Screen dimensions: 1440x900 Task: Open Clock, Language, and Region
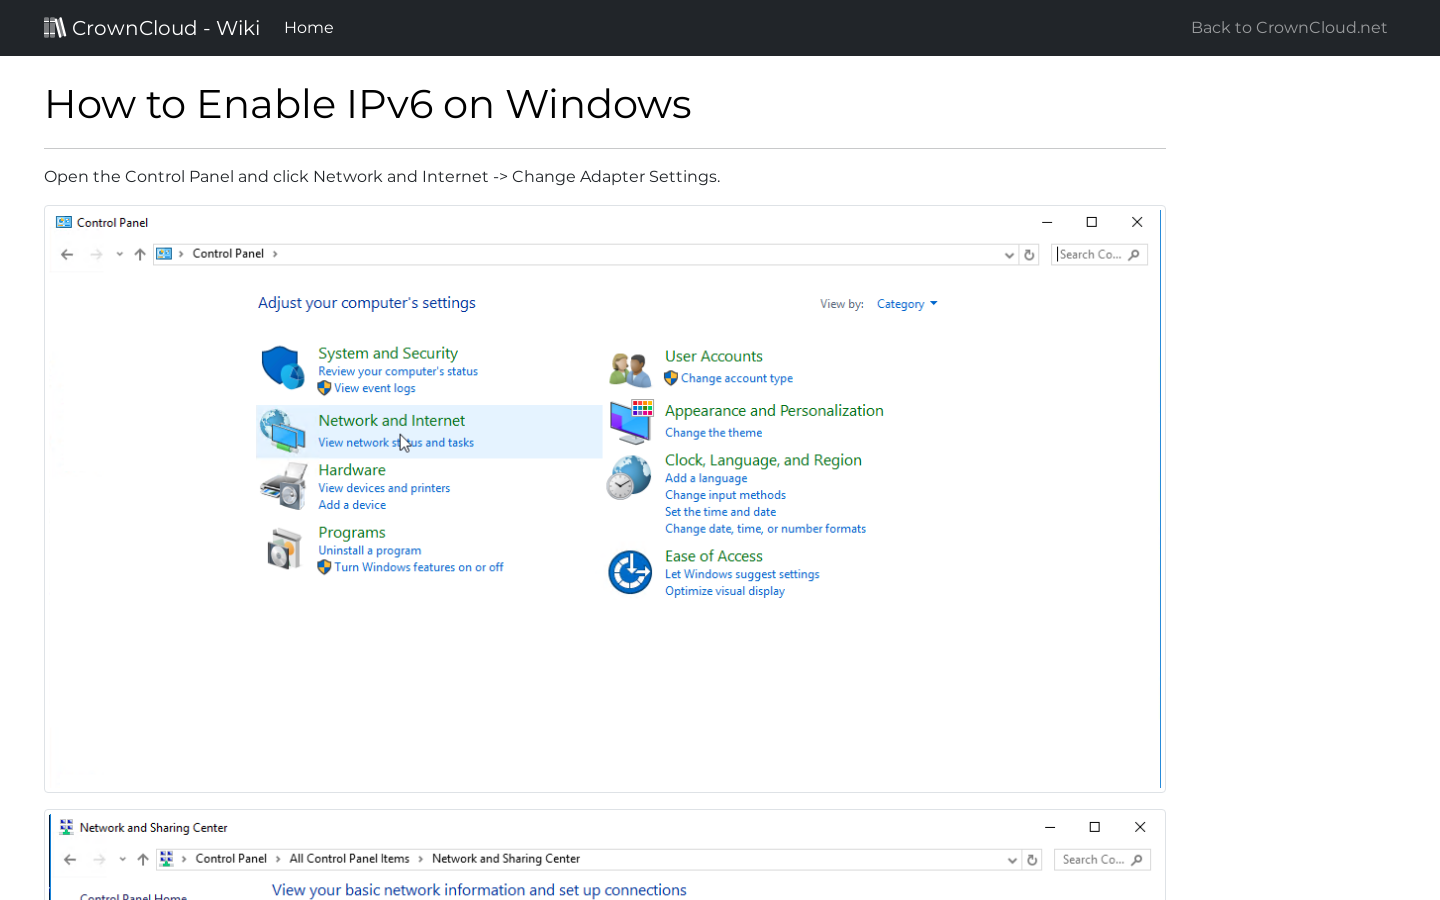click(x=763, y=460)
